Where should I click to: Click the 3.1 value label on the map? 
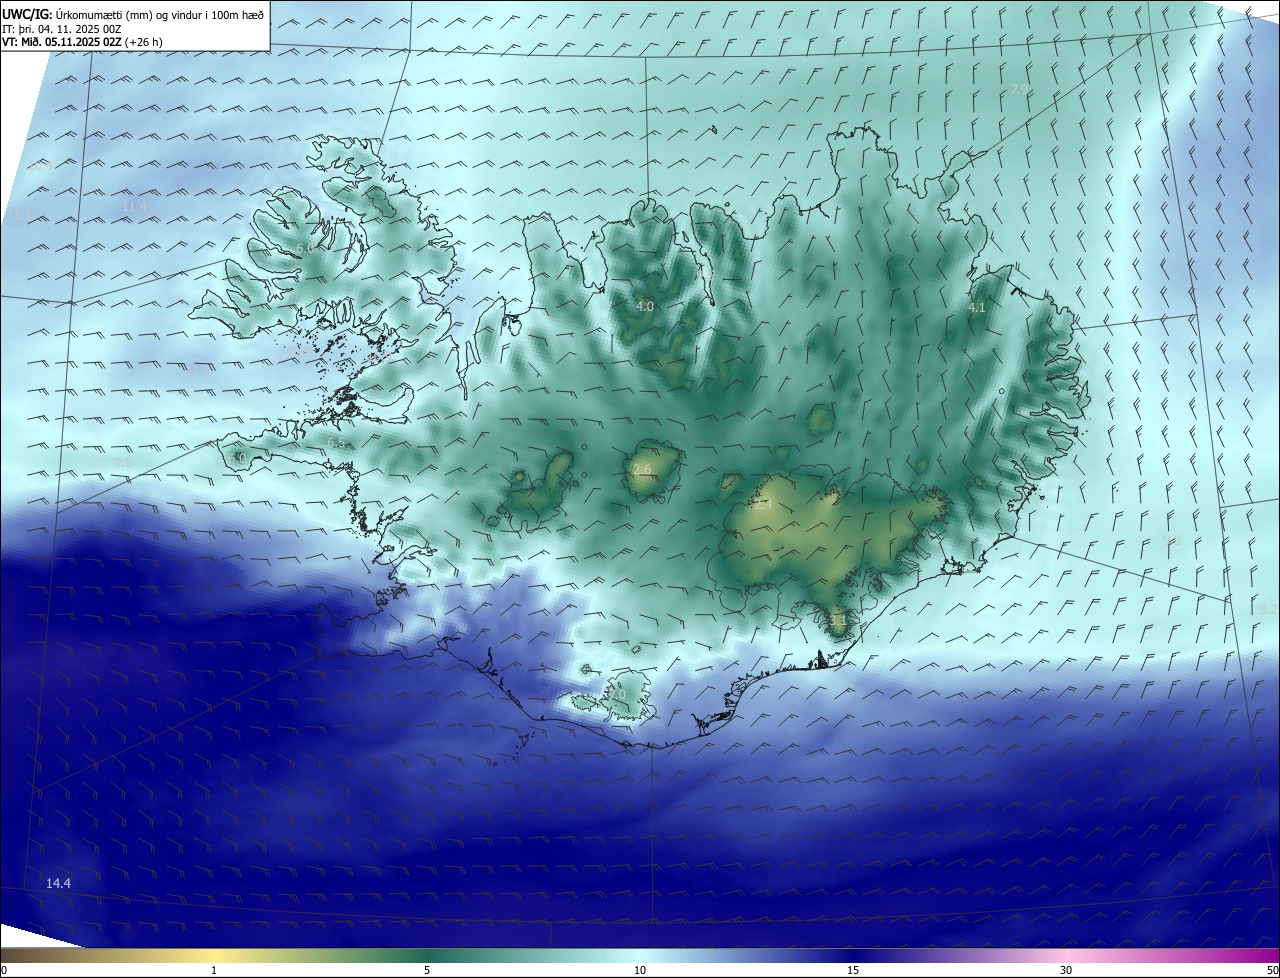tap(838, 620)
